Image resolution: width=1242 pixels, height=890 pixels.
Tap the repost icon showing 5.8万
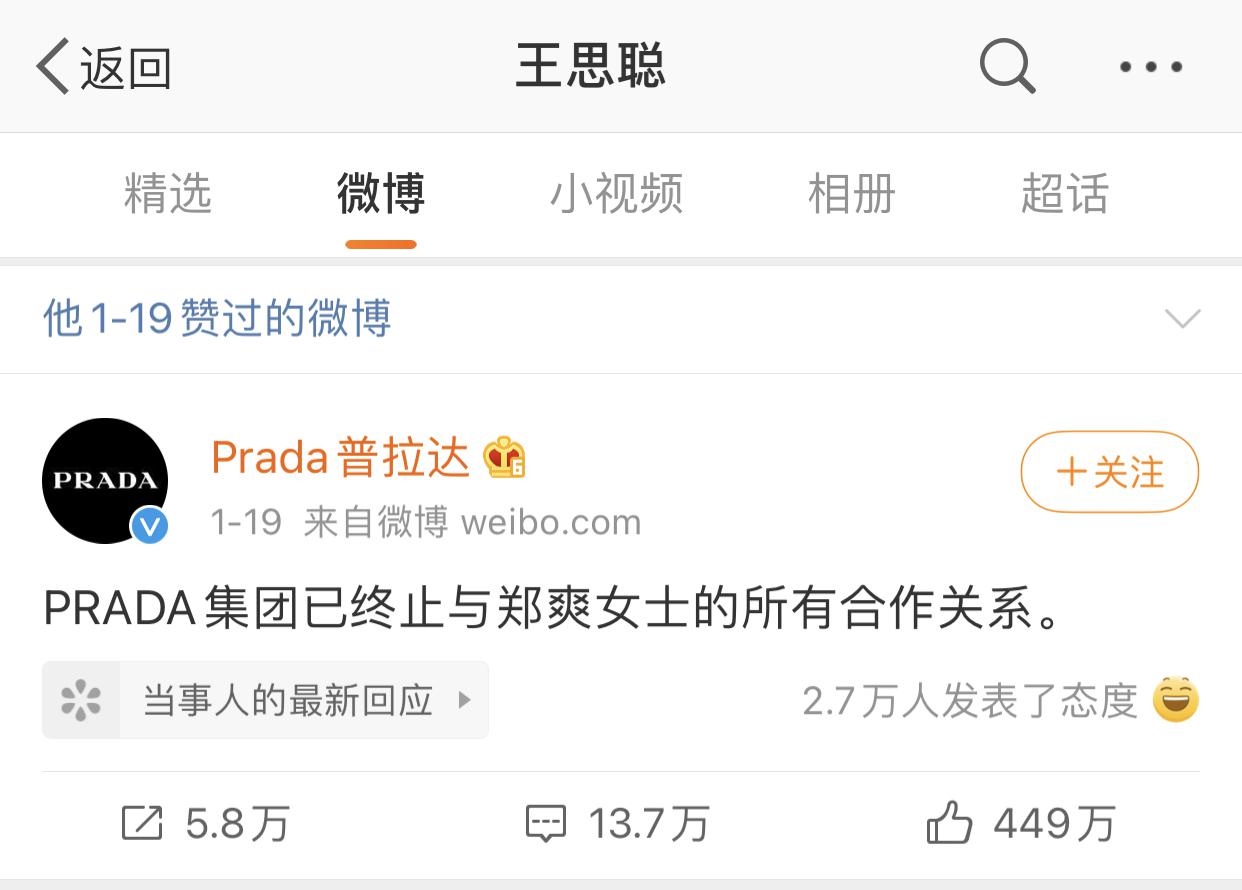pyautogui.click(x=141, y=824)
